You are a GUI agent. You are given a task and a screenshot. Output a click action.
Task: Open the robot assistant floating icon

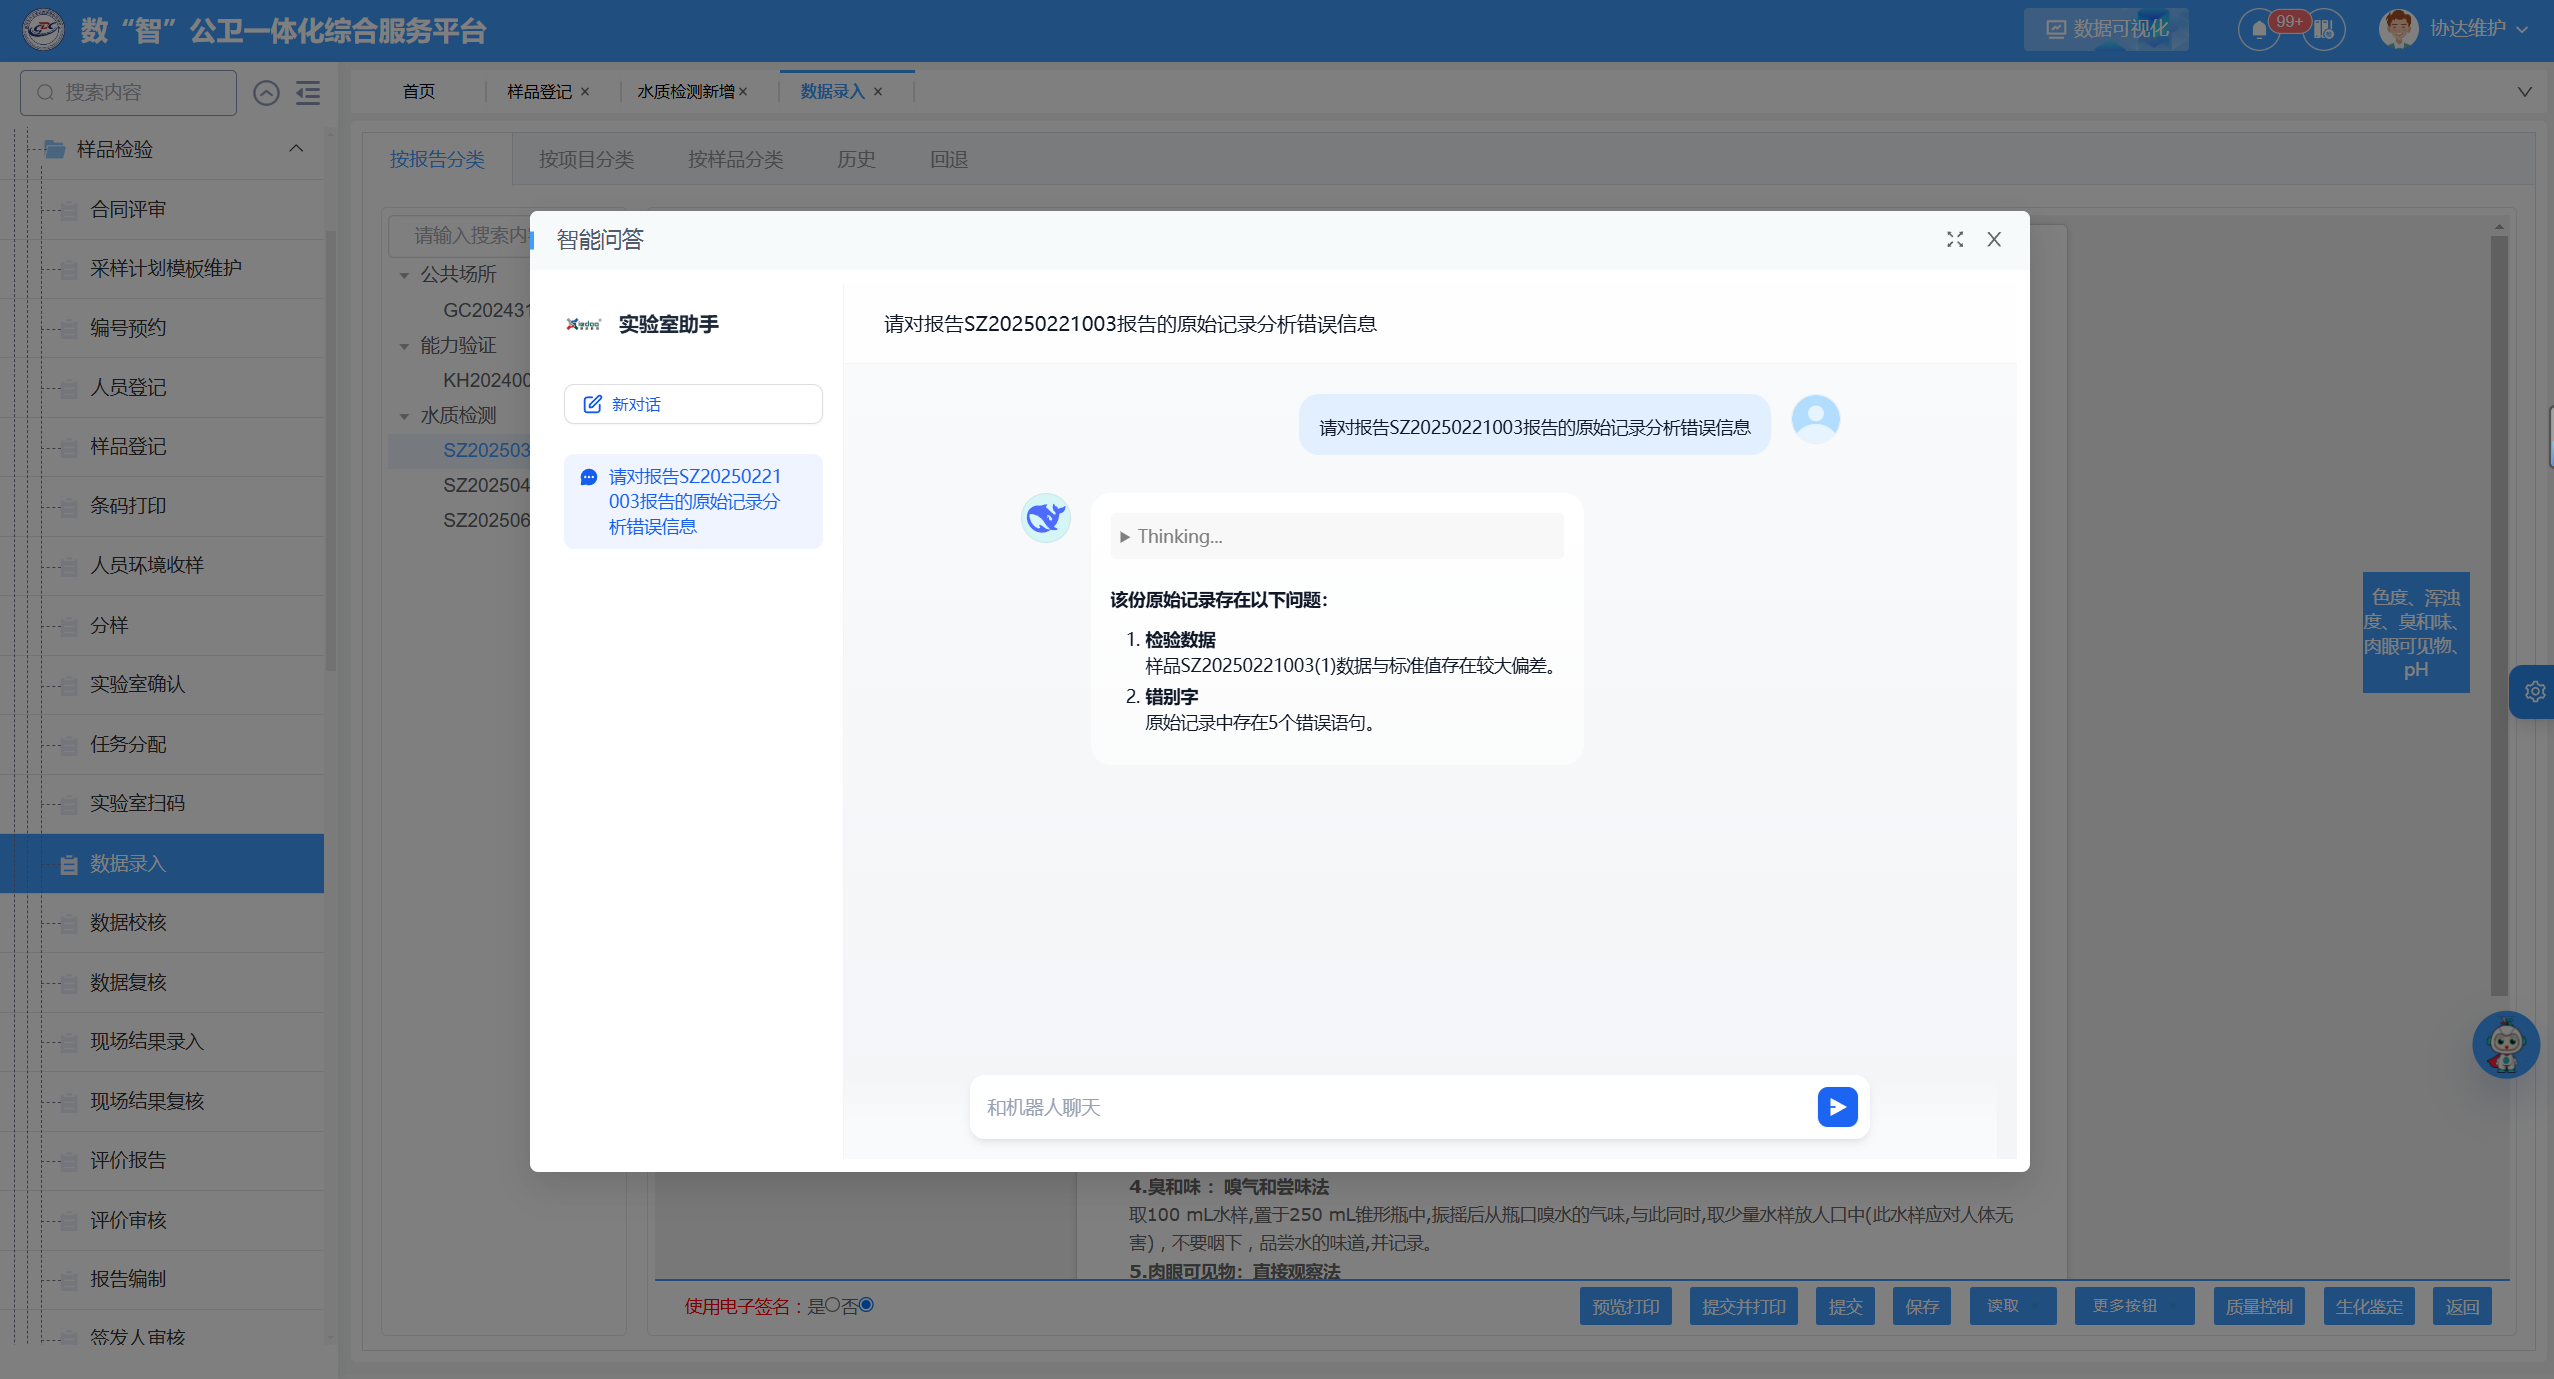(x=2504, y=1045)
